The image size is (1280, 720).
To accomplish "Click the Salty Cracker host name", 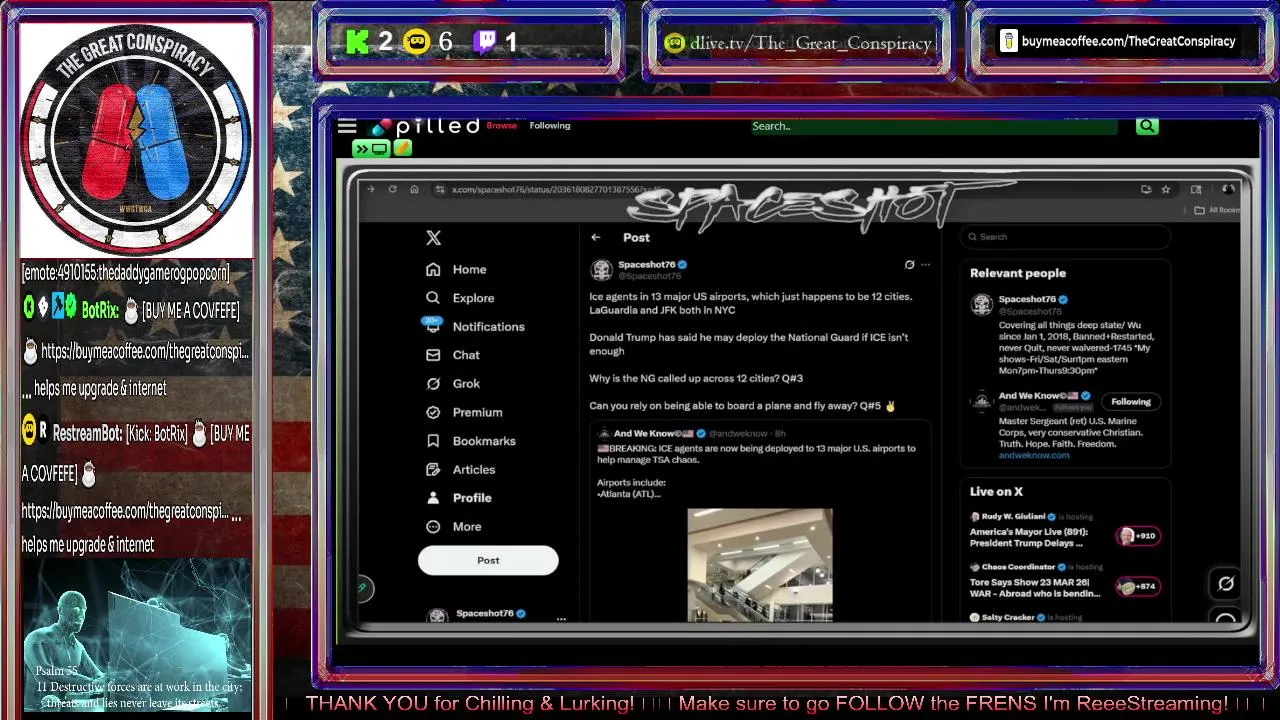I will point(1008,617).
